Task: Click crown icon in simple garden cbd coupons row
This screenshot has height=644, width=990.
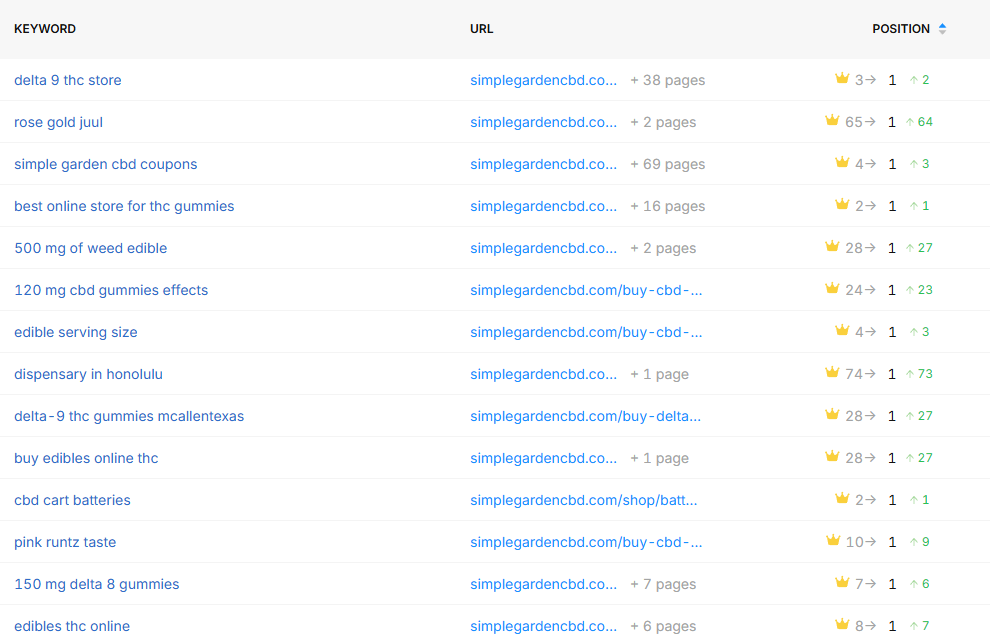Action: [x=842, y=162]
